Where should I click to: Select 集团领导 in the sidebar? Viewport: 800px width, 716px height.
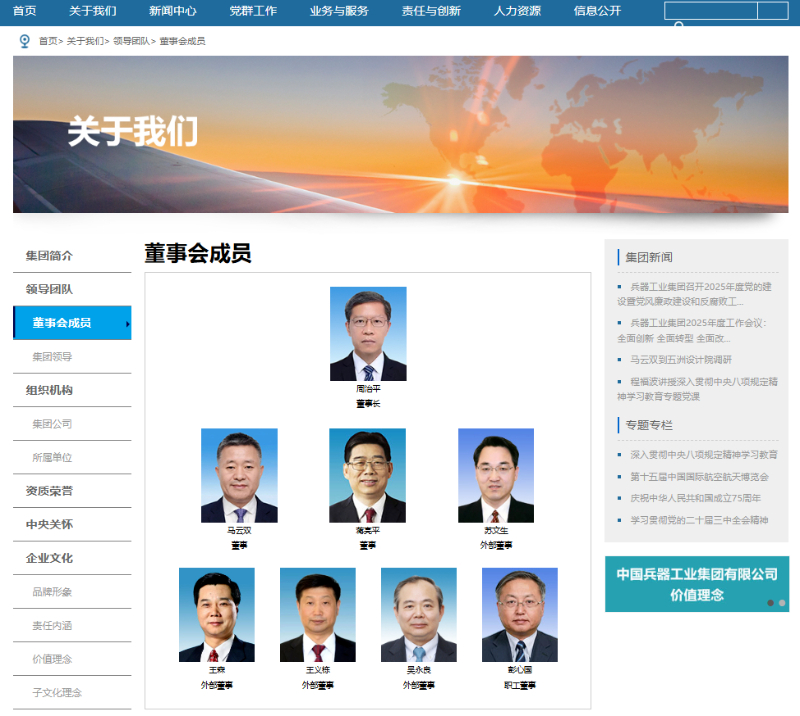click(52, 356)
